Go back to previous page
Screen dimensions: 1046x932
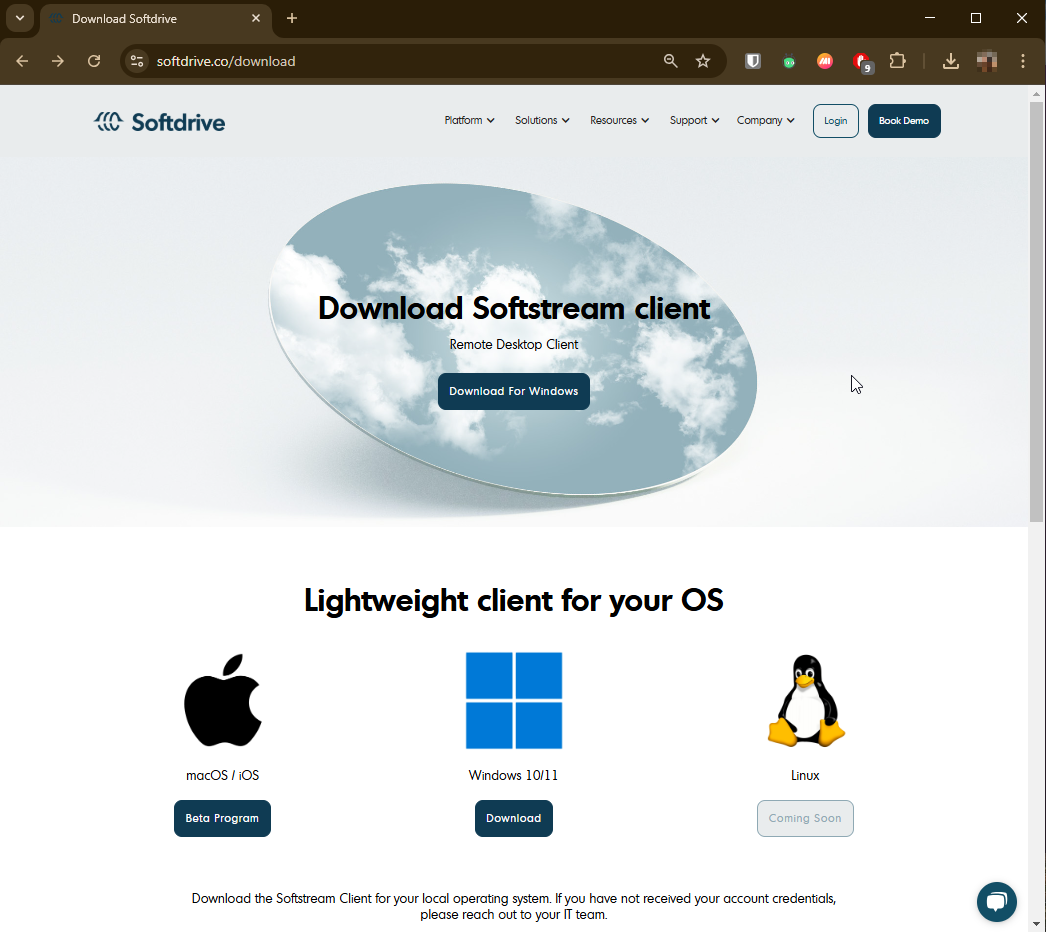click(x=22, y=61)
